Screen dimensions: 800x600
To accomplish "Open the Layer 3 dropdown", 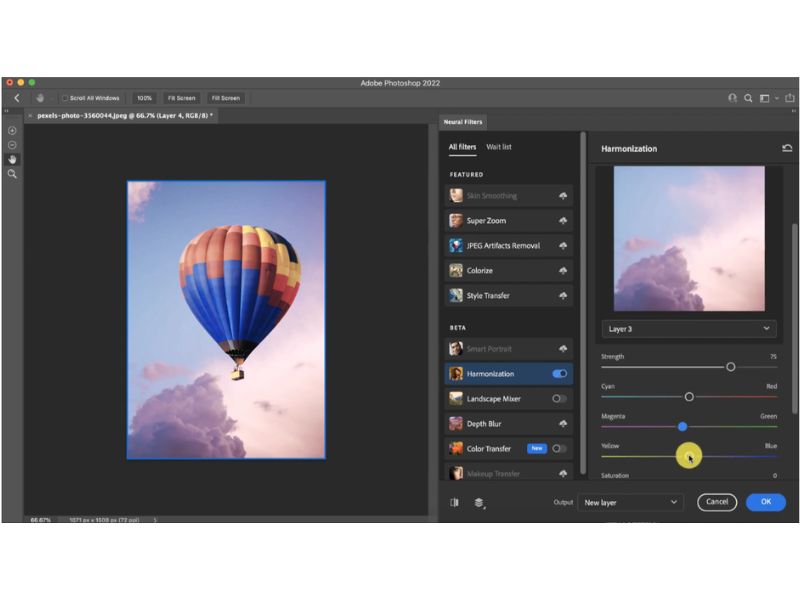I will [x=688, y=328].
